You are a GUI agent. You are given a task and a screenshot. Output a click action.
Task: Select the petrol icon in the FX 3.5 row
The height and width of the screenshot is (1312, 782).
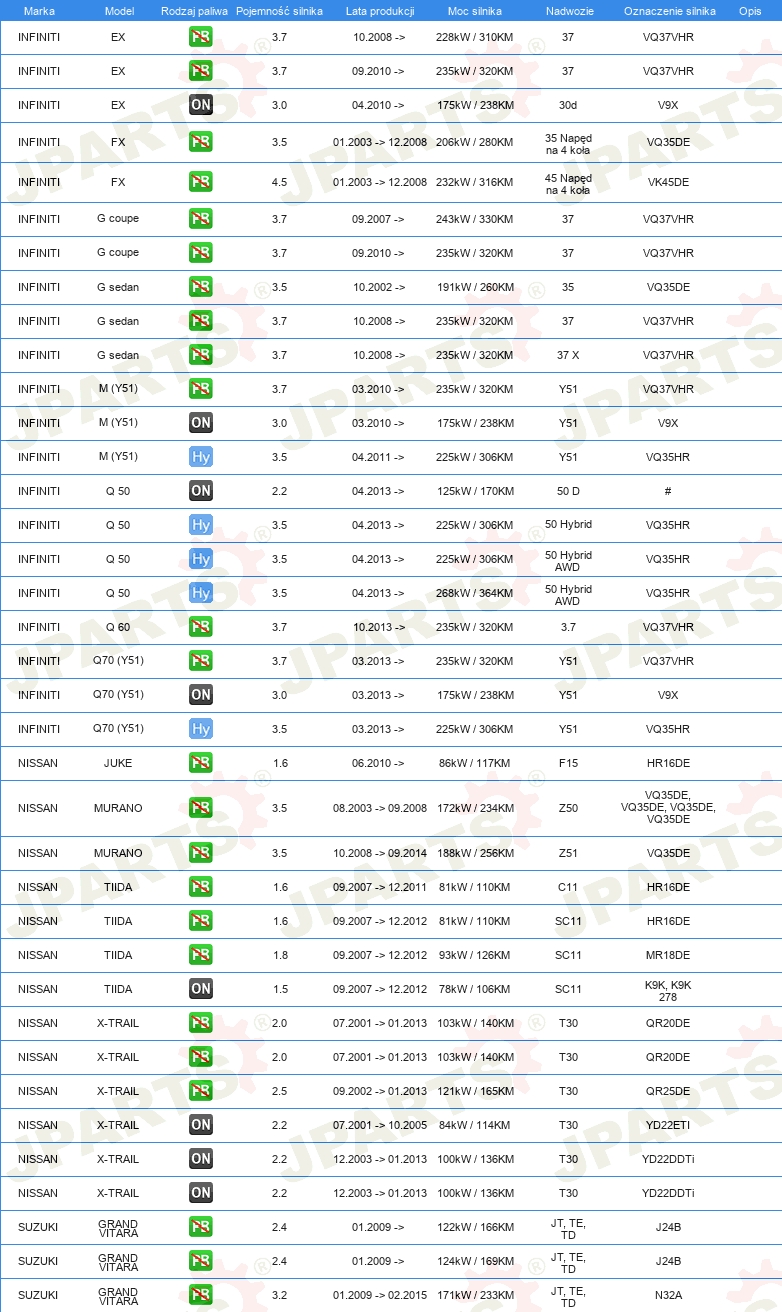[x=201, y=142]
